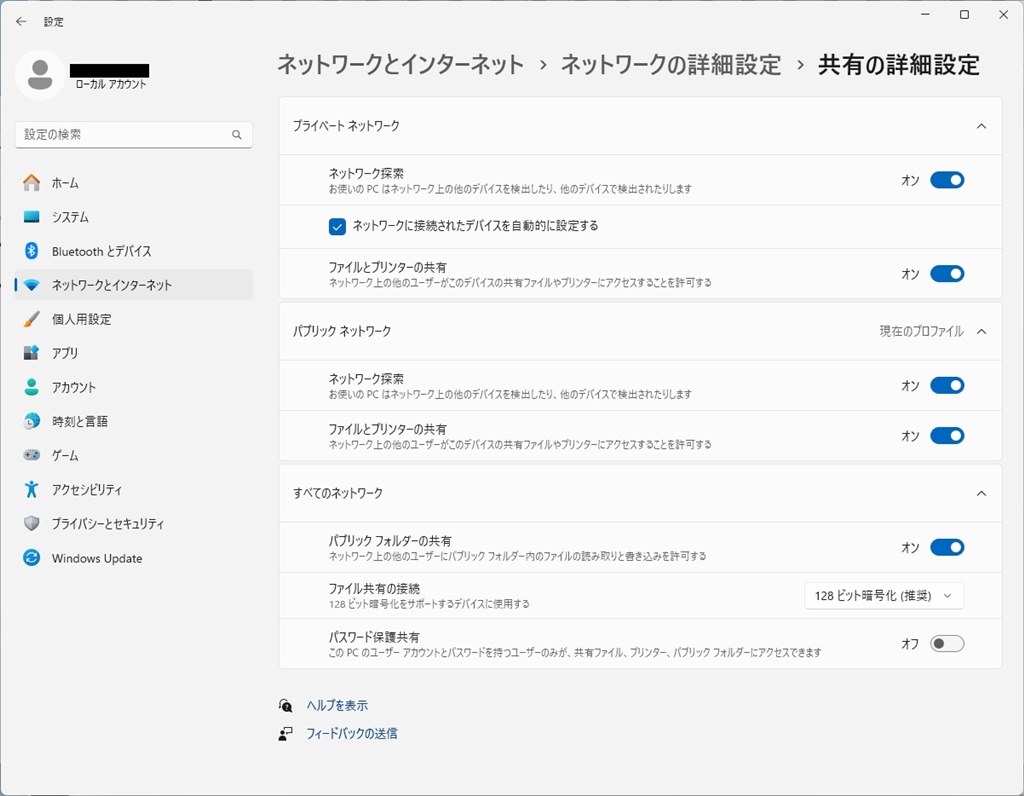Open ネットワークの詳細設定 from the breadcrumb
This screenshot has width=1024, height=796.
(676, 62)
